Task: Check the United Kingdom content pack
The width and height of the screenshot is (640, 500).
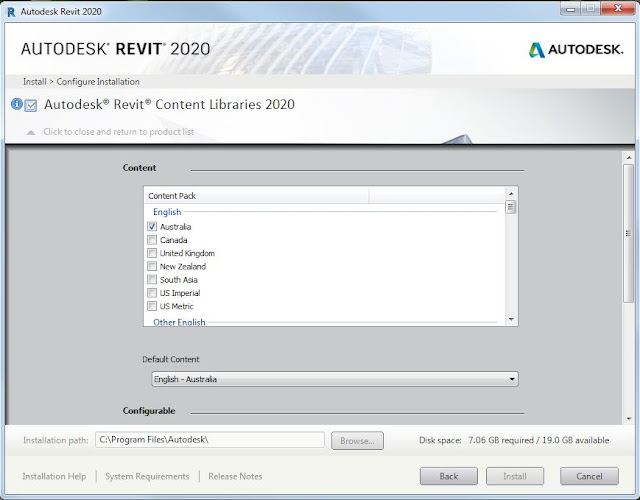Action: coord(152,253)
